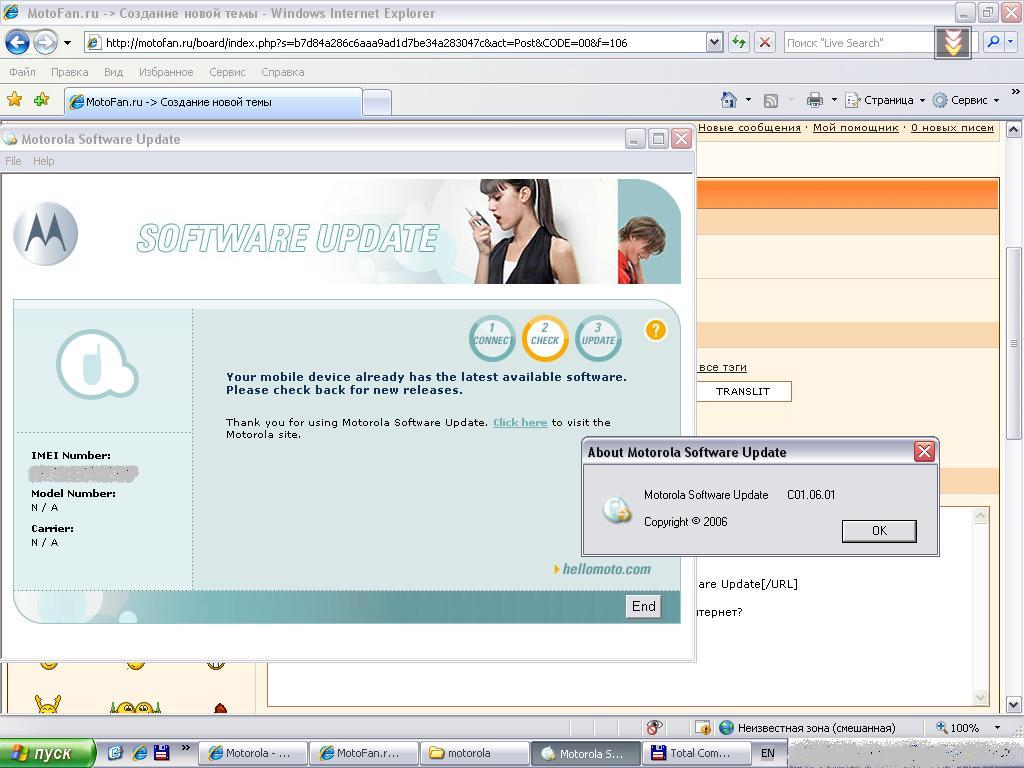Screen dimensions: 1024x768
Task: Click OK in the About dialog
Action: point(879,531)
